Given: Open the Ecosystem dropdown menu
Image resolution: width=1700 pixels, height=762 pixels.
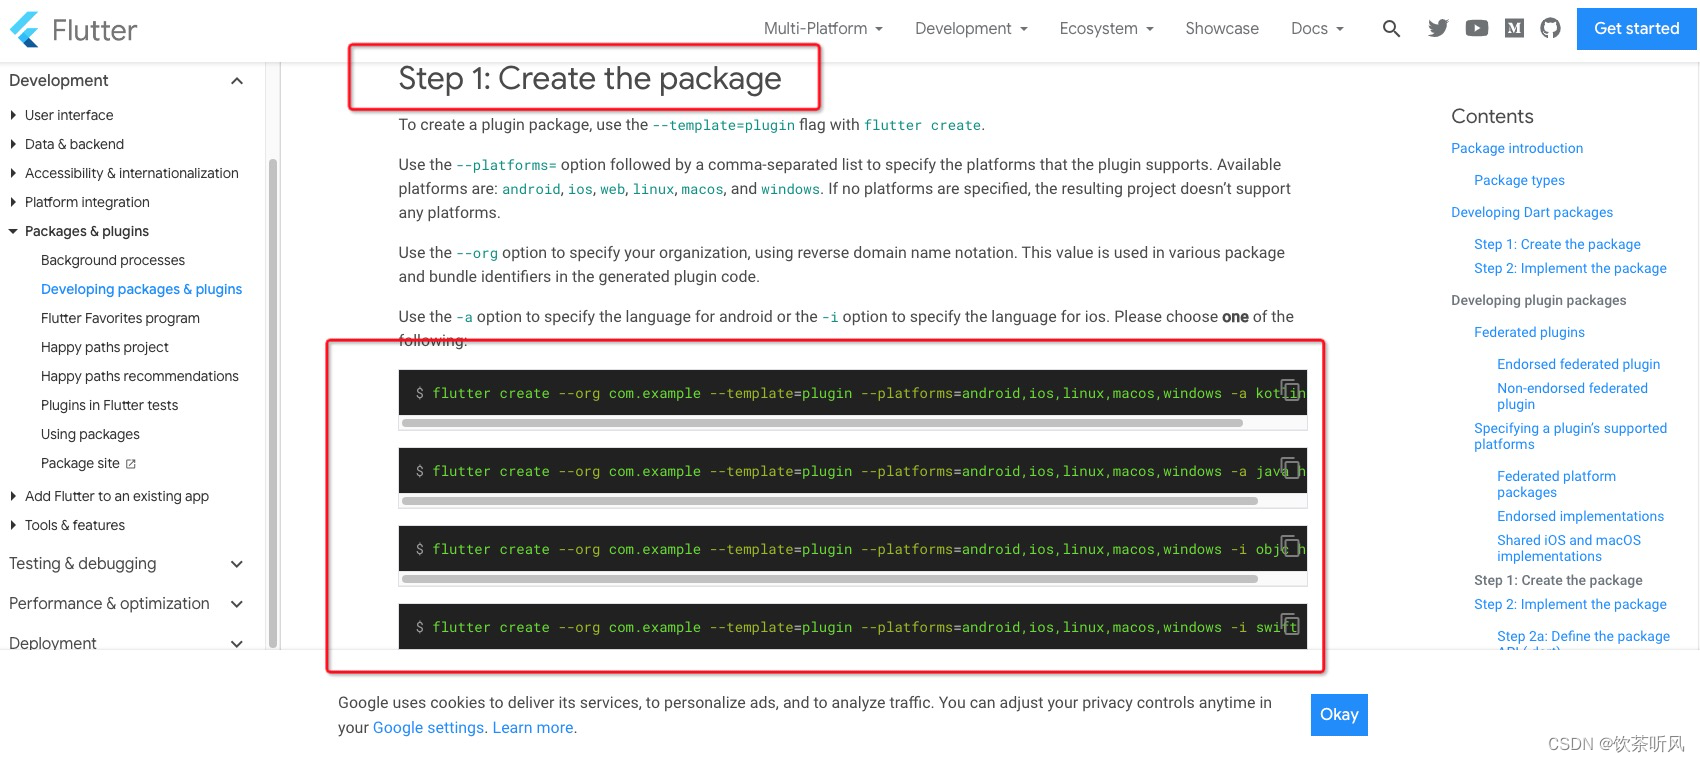Looking at the screenshot, I should coord(1106,29).
